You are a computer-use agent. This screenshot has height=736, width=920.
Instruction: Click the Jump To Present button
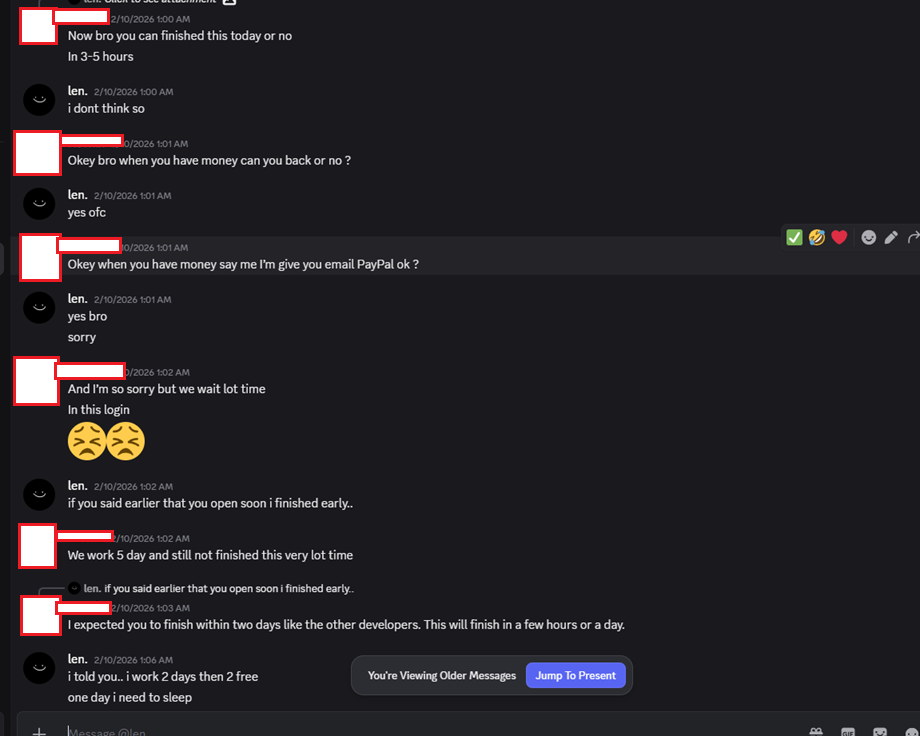coord(575,675)
